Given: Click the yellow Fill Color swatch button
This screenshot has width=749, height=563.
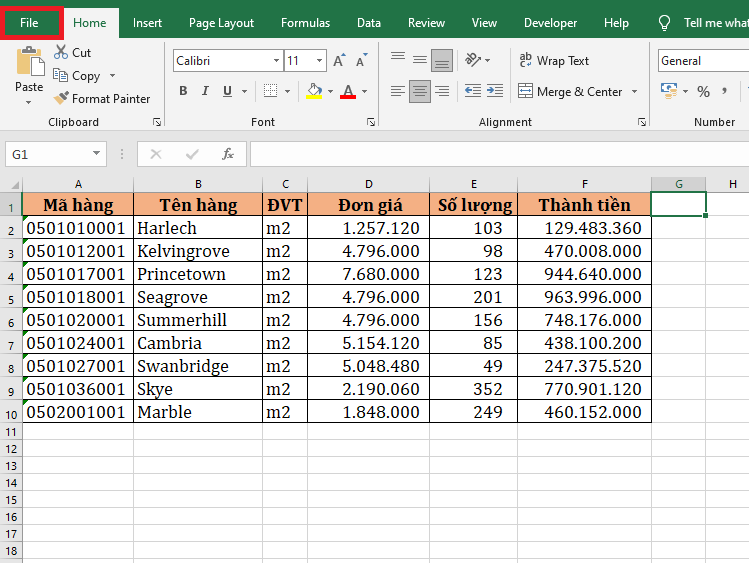Looking at the screenshot, I should coord(315,92).
